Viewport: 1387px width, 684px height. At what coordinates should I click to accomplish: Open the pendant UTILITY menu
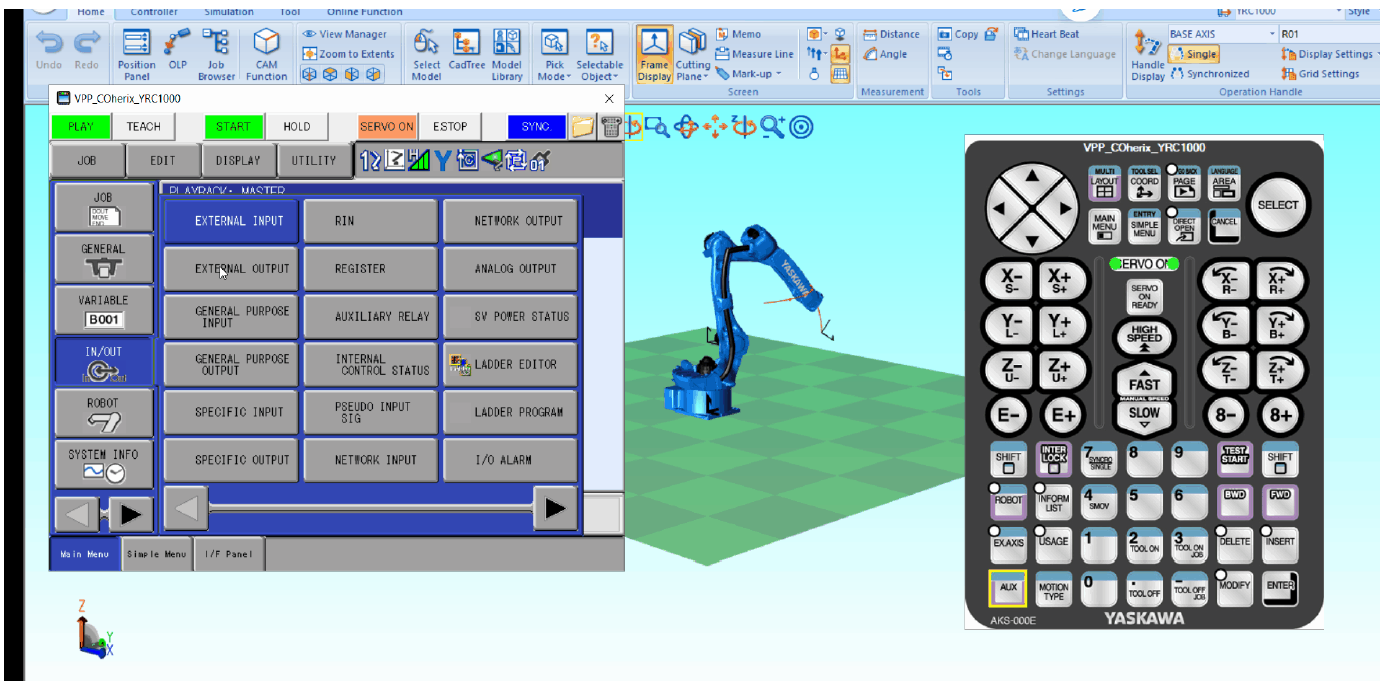pyautogui.click(x=314, y=160)
